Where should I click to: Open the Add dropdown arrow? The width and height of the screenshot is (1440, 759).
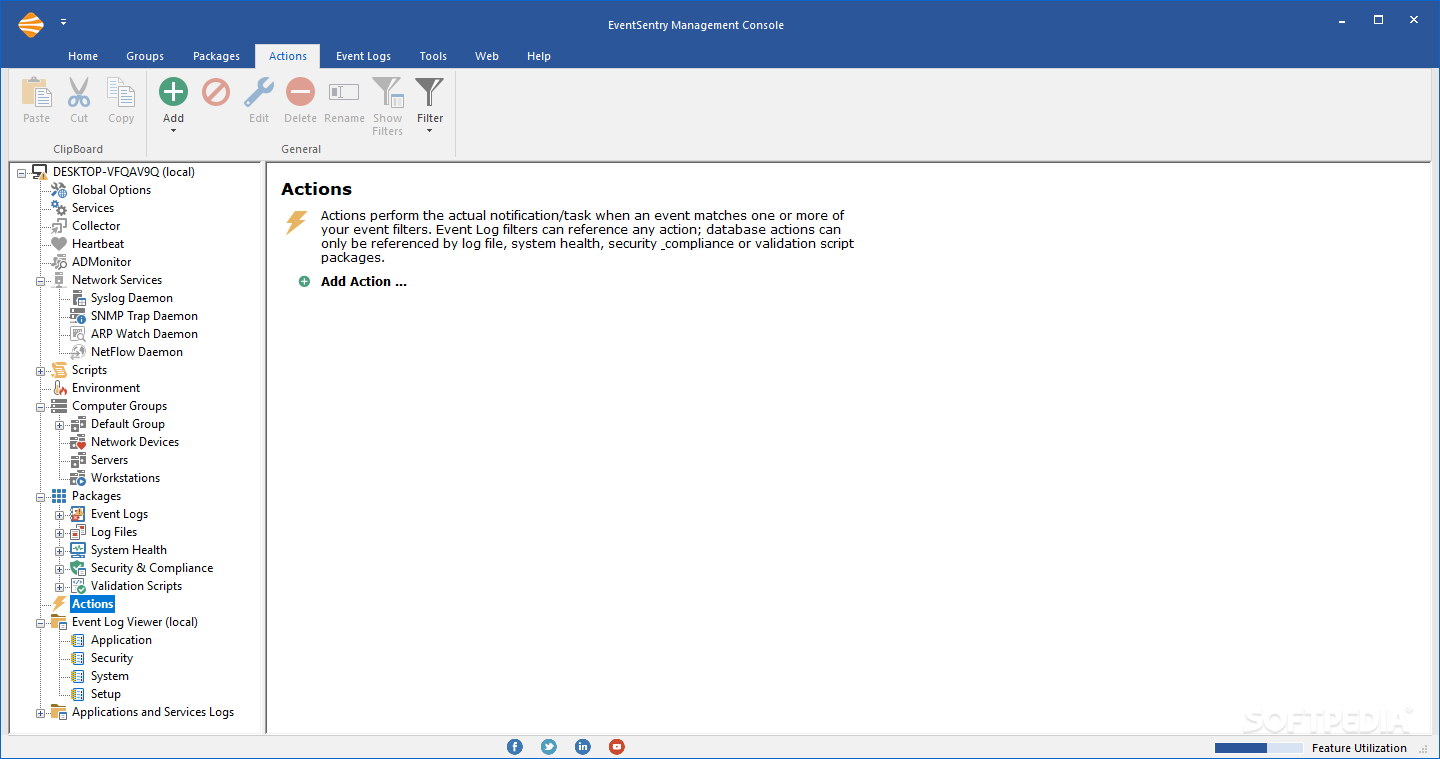point(173,131)
